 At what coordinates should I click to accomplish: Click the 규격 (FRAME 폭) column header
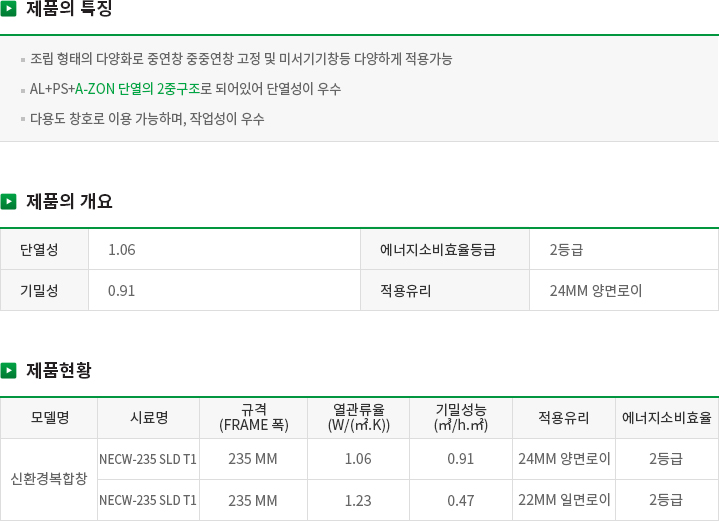pyautogui.click(x=254, y=417)
